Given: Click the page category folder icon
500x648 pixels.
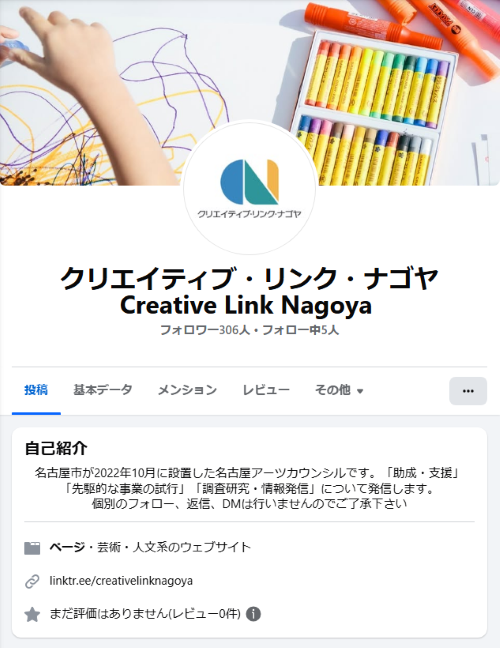Looking at the screenshot, I should click(32, 548).
